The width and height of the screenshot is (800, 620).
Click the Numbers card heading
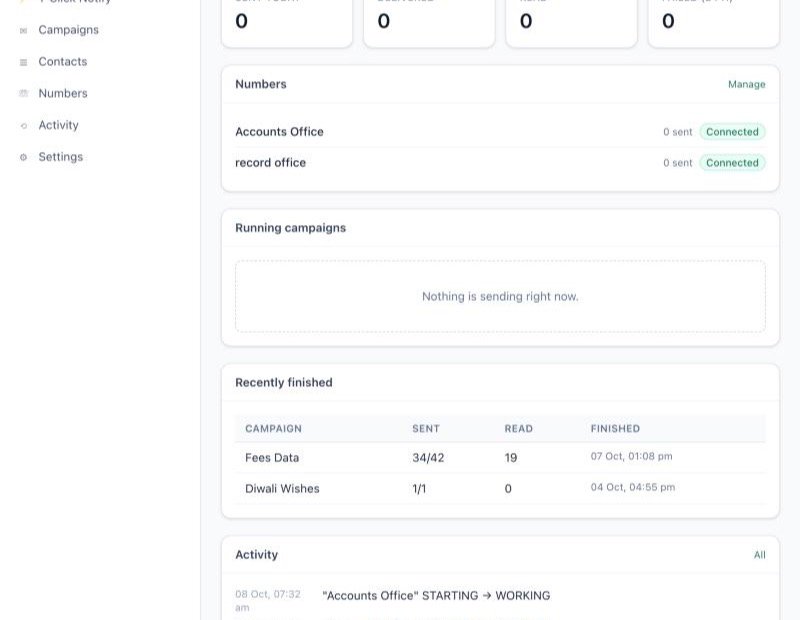(x=261, y=84)
